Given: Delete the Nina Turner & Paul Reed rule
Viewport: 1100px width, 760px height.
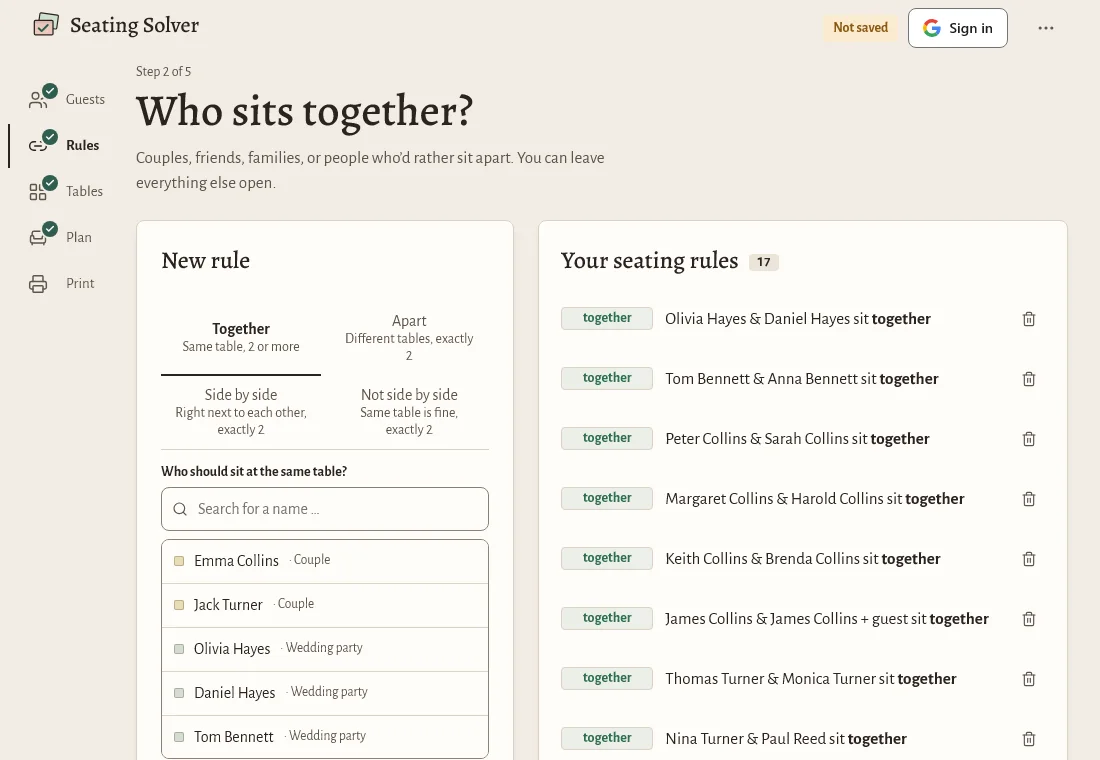Looking at the screenshot, I should pos(1028,739).
